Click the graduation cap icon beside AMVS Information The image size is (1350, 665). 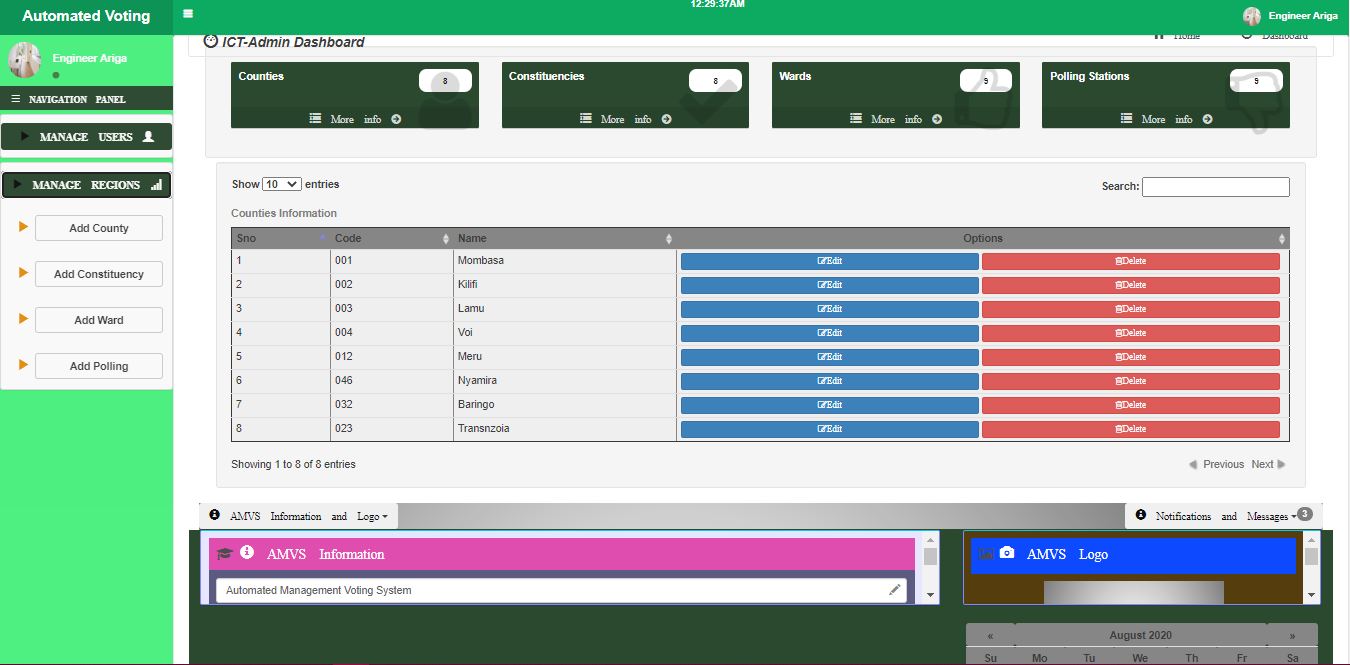[x=225, y=551]
